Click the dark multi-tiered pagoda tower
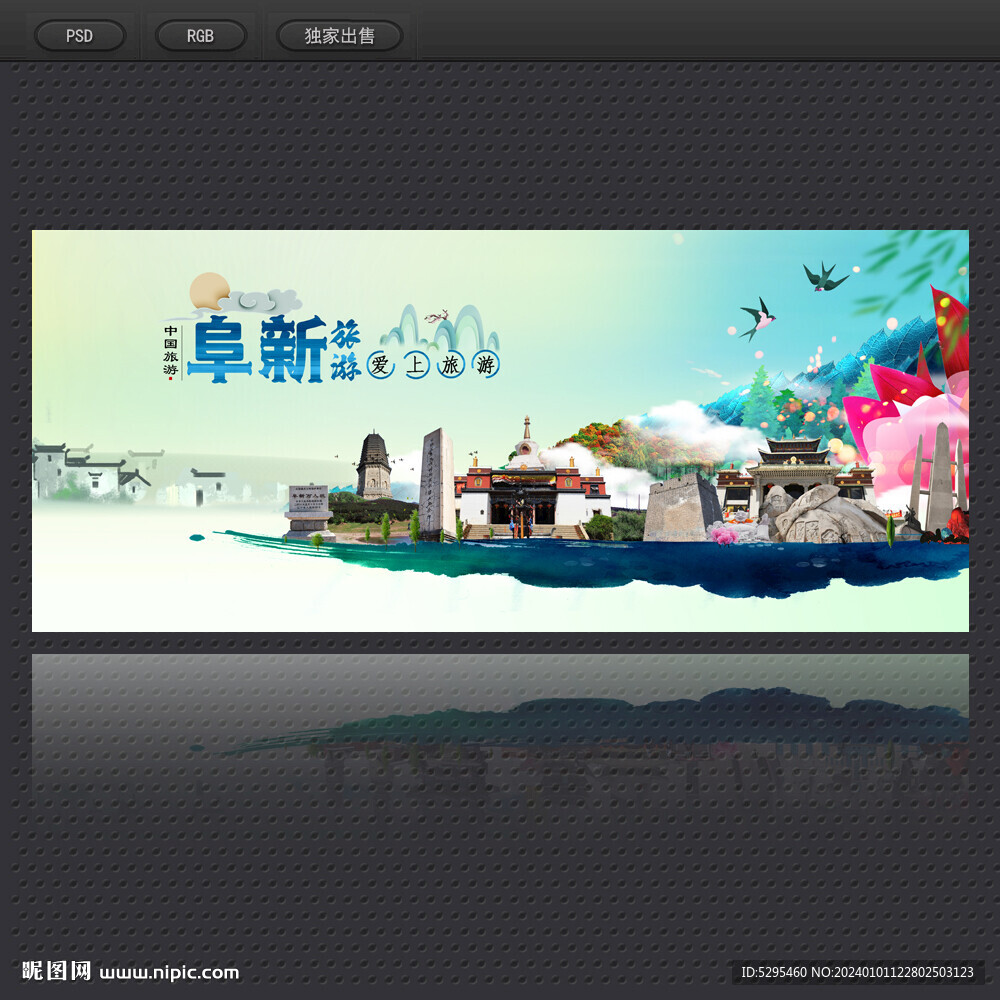 (x=374, y=466)
